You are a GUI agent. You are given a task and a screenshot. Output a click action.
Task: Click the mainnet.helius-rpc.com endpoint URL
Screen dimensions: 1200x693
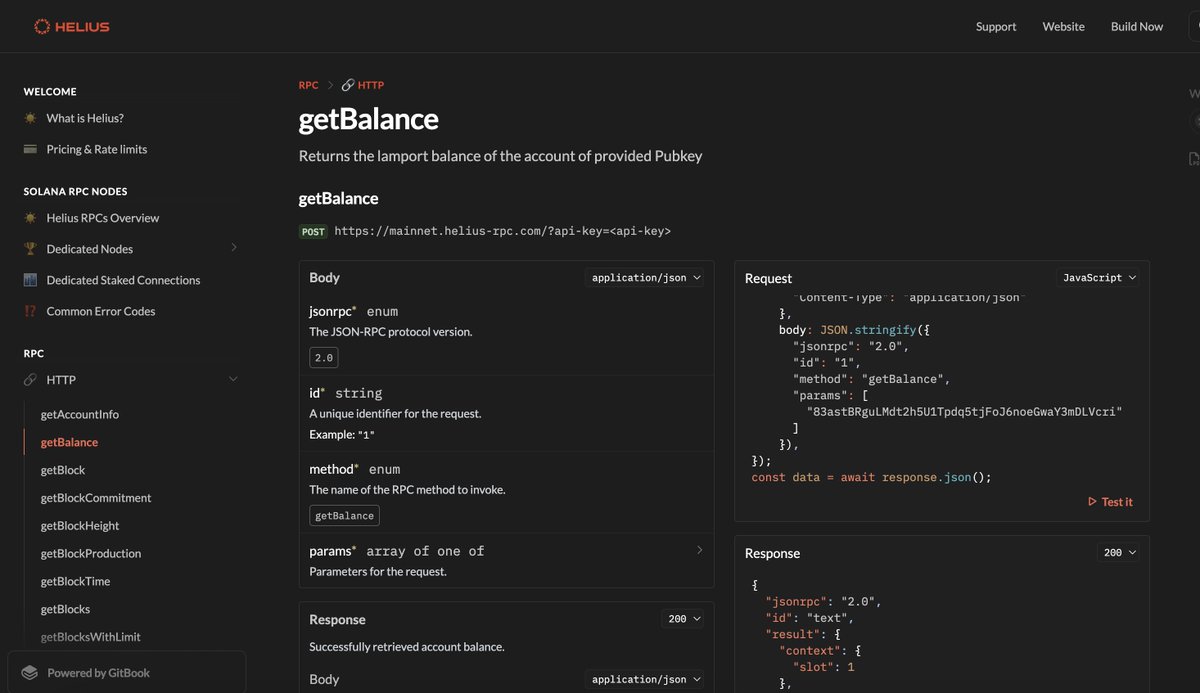click(502, 231)
